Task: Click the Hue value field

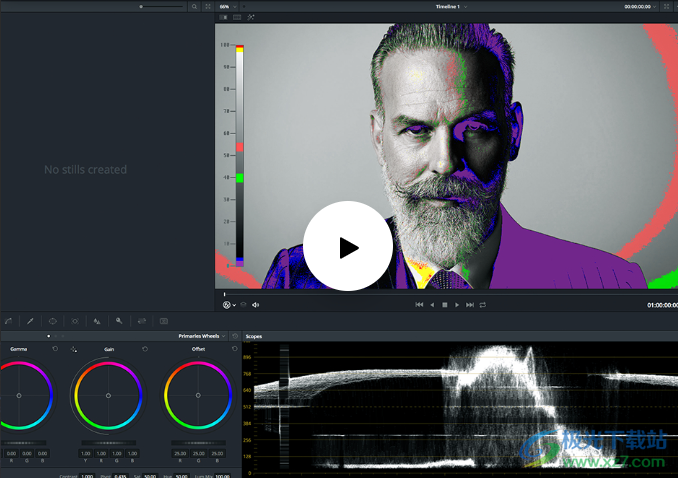Action: tap(181, 475)
